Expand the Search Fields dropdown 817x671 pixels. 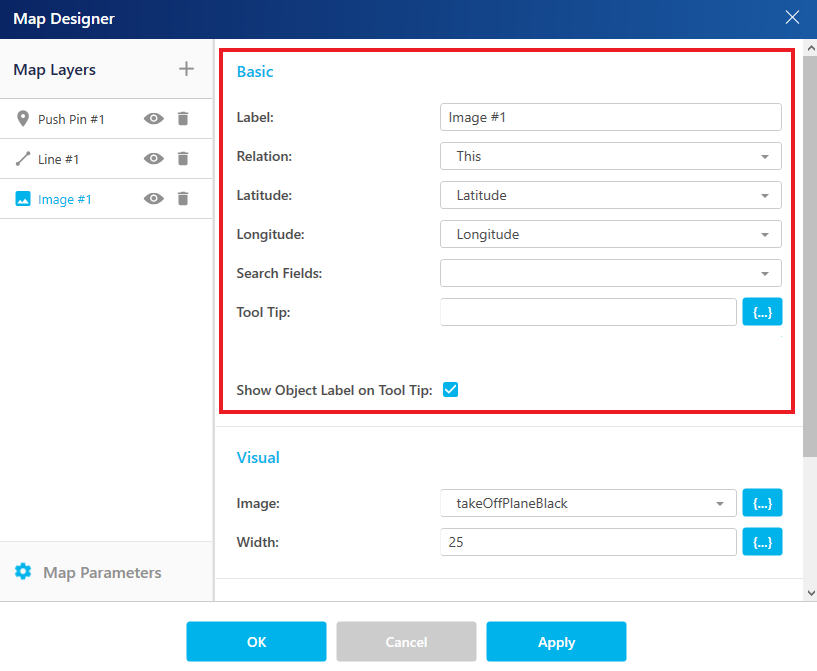click(611, 273)
